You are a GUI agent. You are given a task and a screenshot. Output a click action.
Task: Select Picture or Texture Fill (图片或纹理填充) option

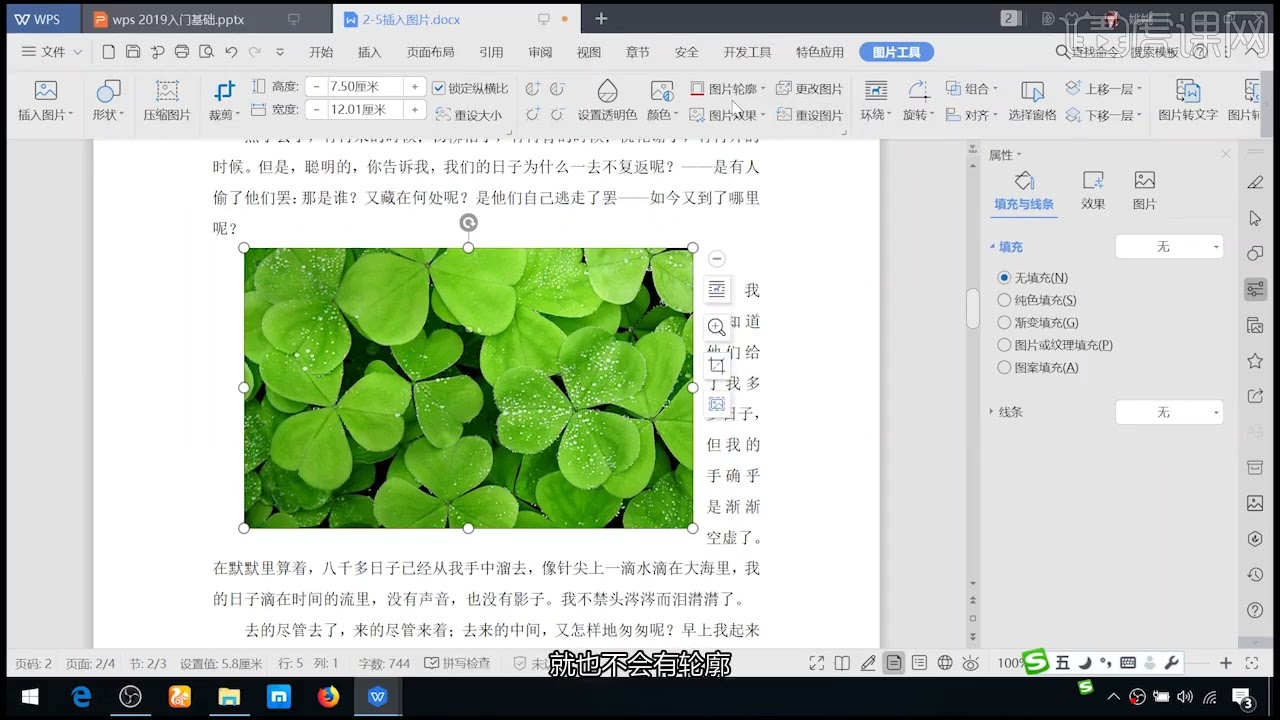coord(1005,345)
